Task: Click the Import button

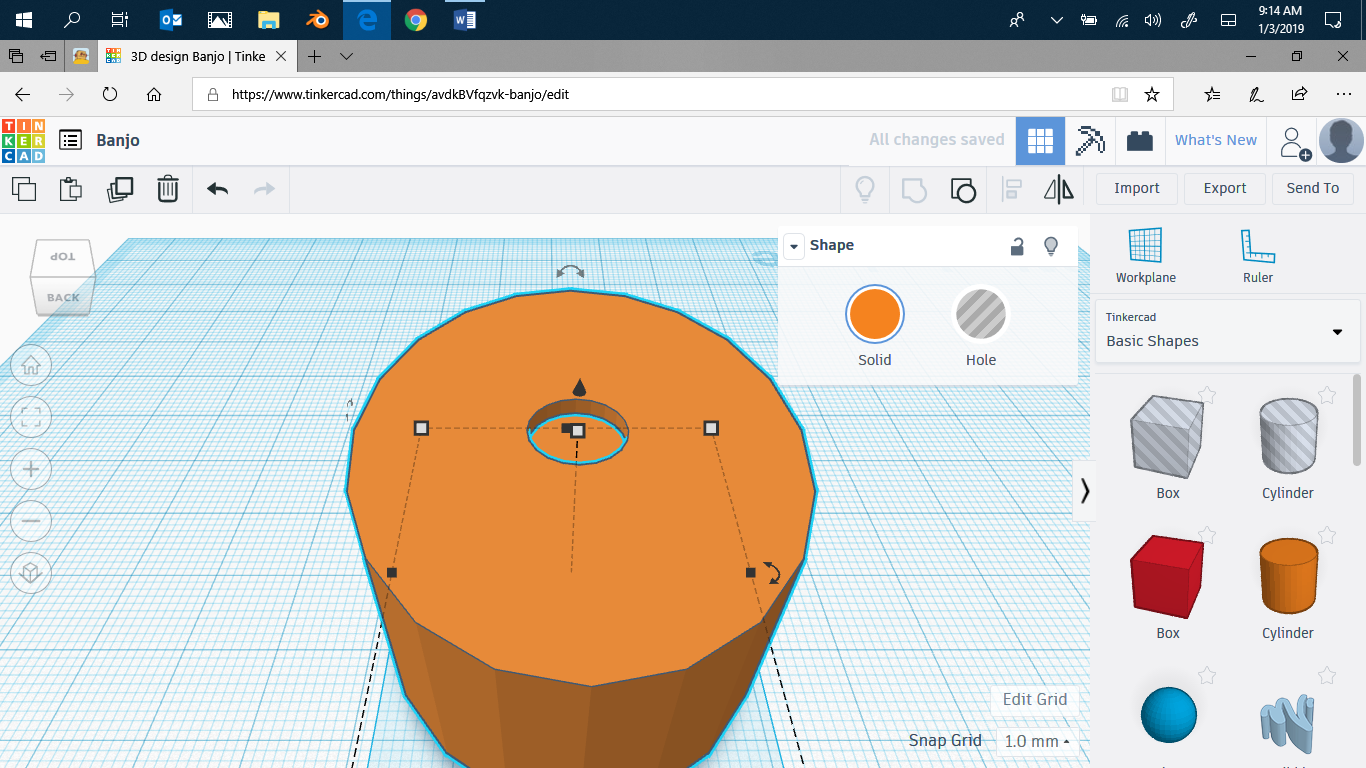Action: pos(1137,188)
